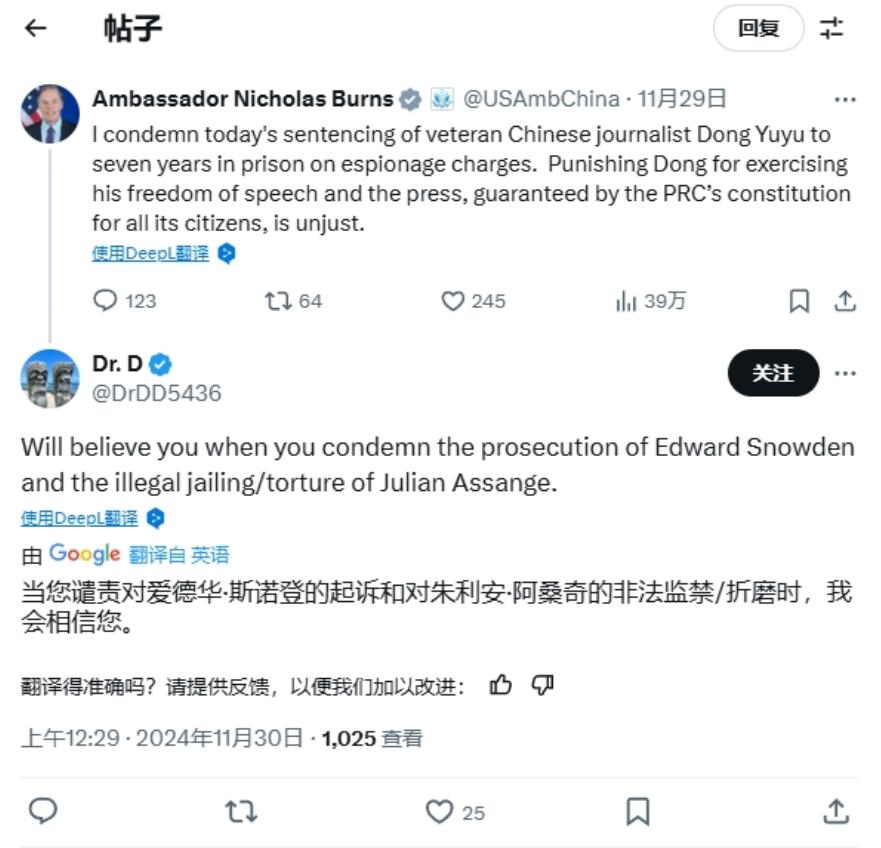This screenshot has width=881, height=848.
Task: Like the post with 245 likes
Action: (473, 301)
